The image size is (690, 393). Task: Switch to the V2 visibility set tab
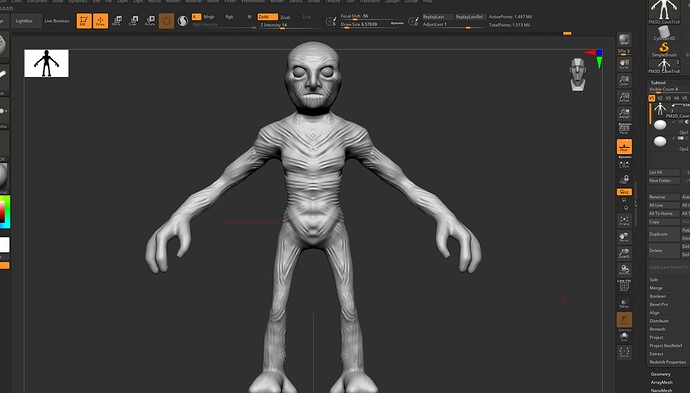coord(660,98)
